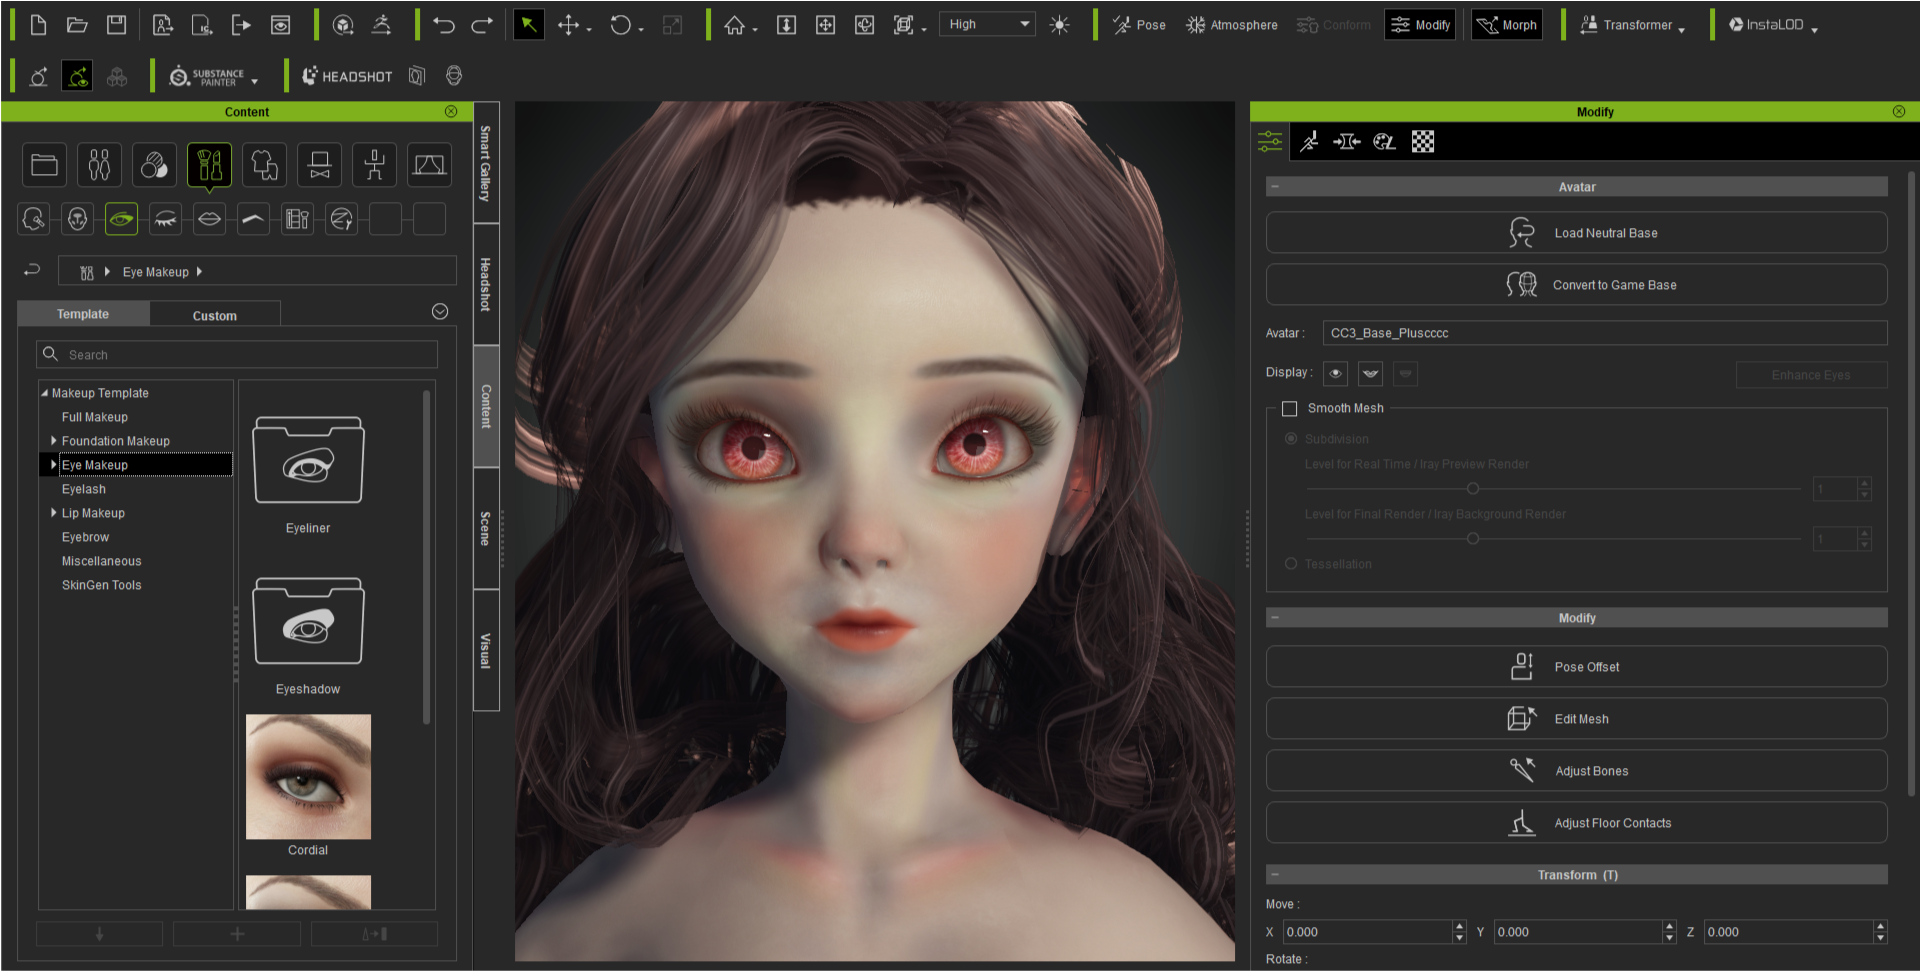1921x971 pixels.
Task: Toggle teeth display visibility icon
Action: pos(1370,373)
